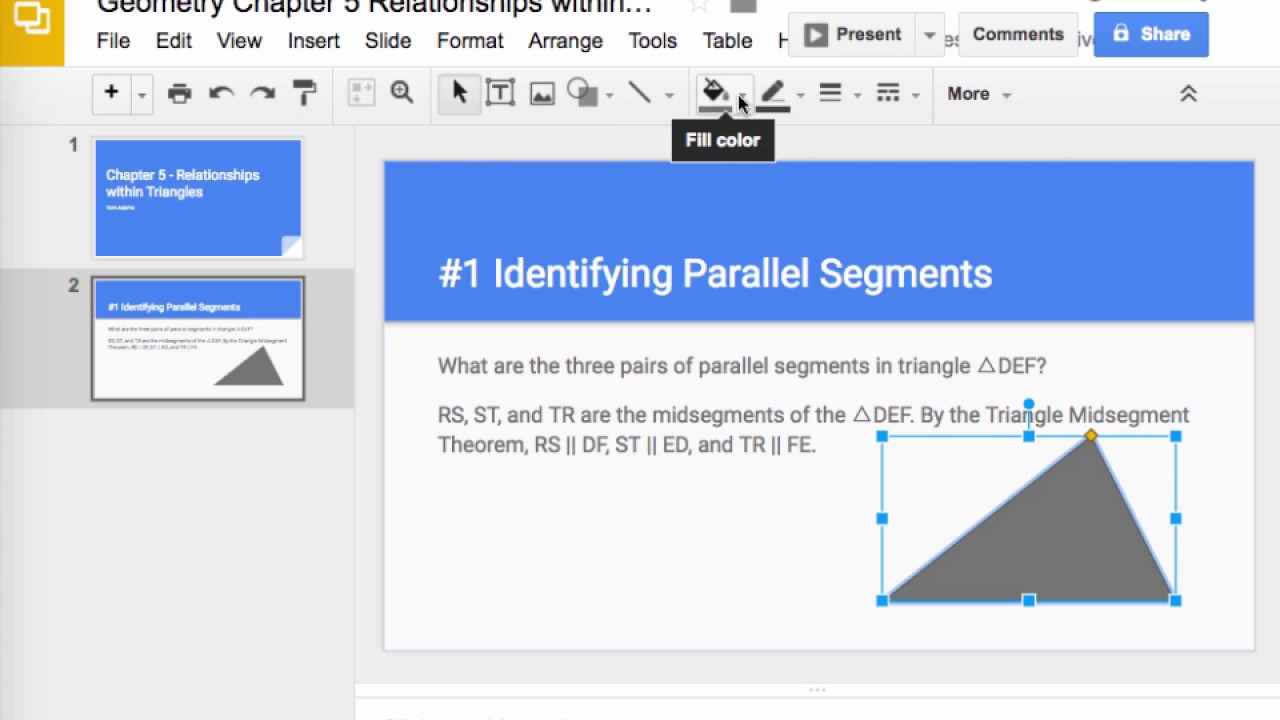Click the yellow diamond adjustment handle
Viewport: 1280px width, 720px height.
coord(1091,436)
